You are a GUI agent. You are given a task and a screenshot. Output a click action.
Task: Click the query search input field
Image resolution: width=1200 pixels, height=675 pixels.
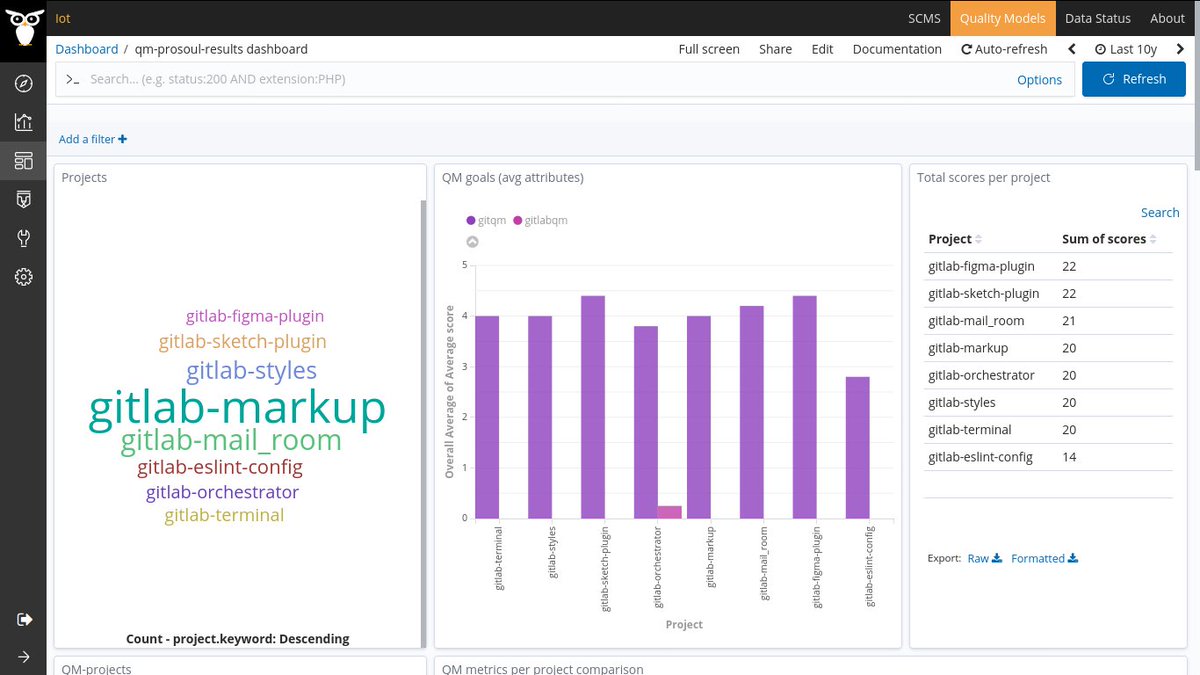(x=540, y=79)
